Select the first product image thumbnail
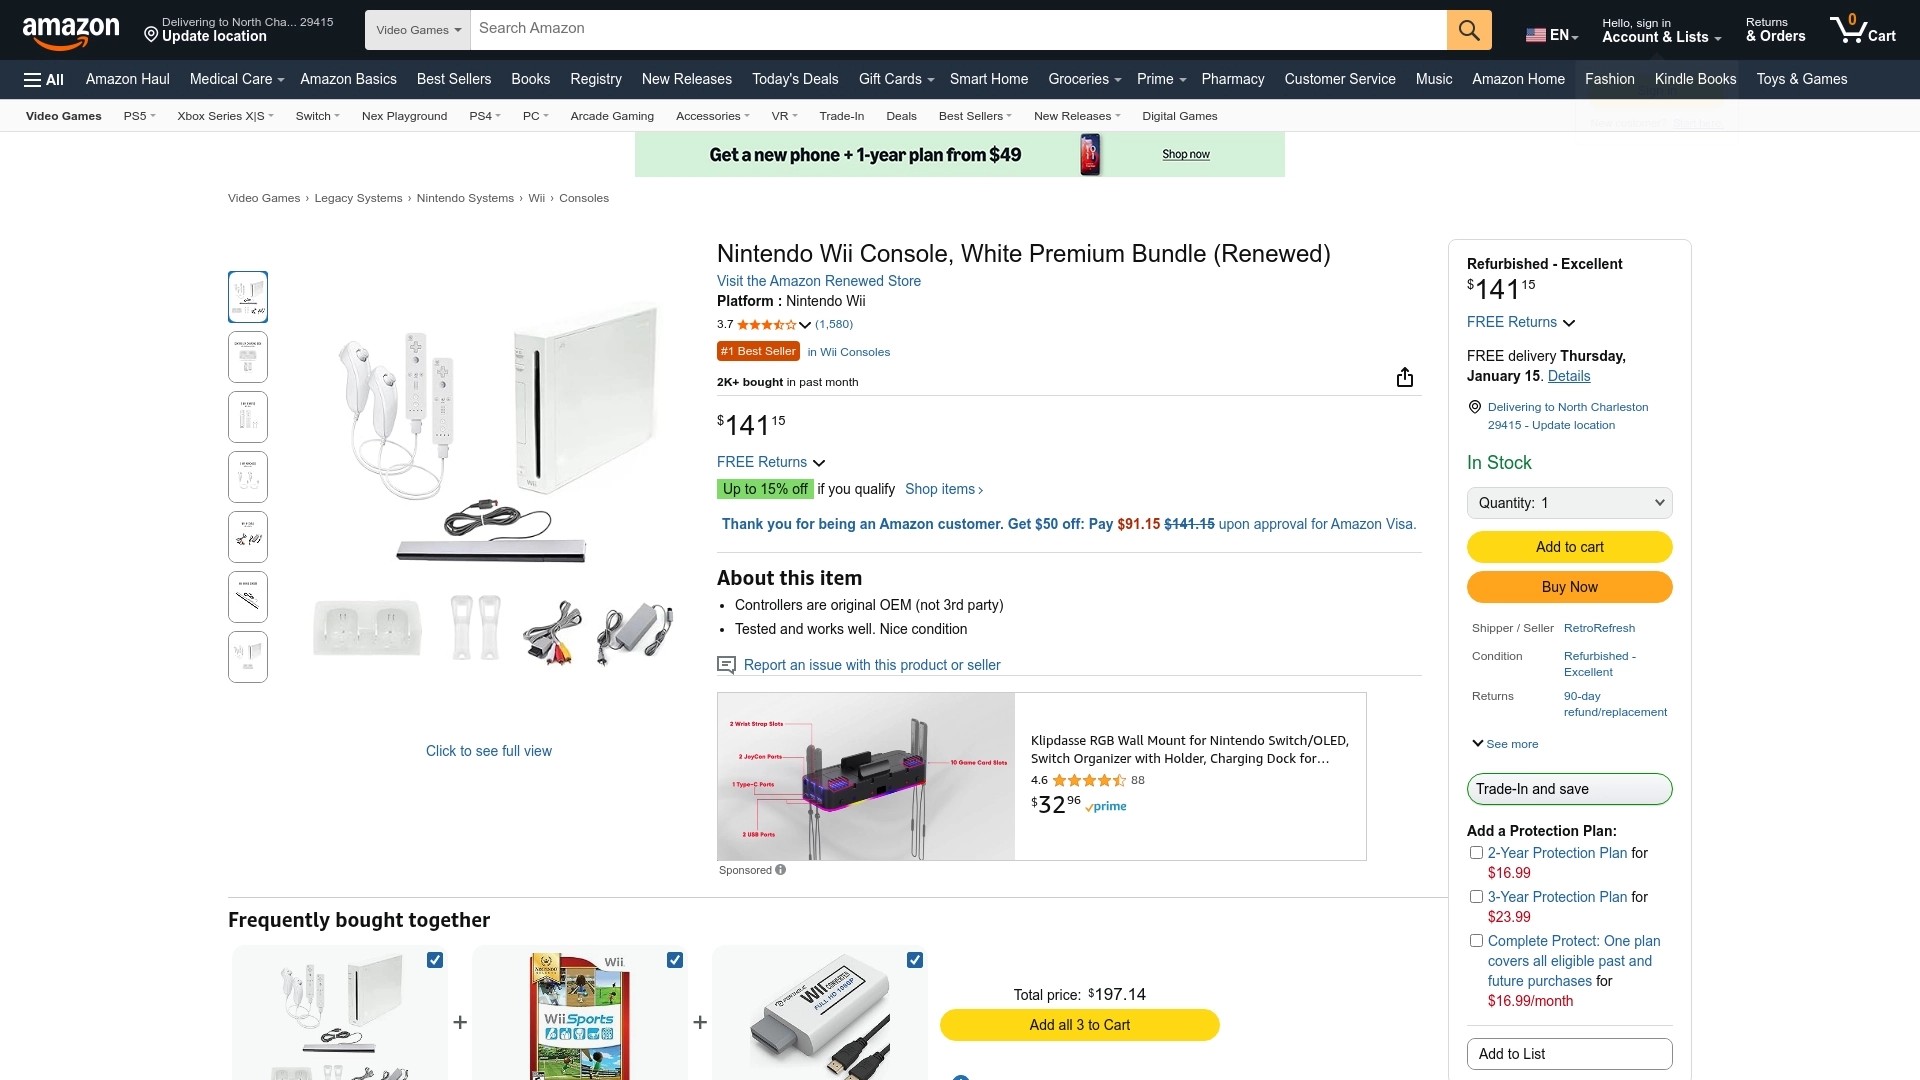 pos(248,297)
